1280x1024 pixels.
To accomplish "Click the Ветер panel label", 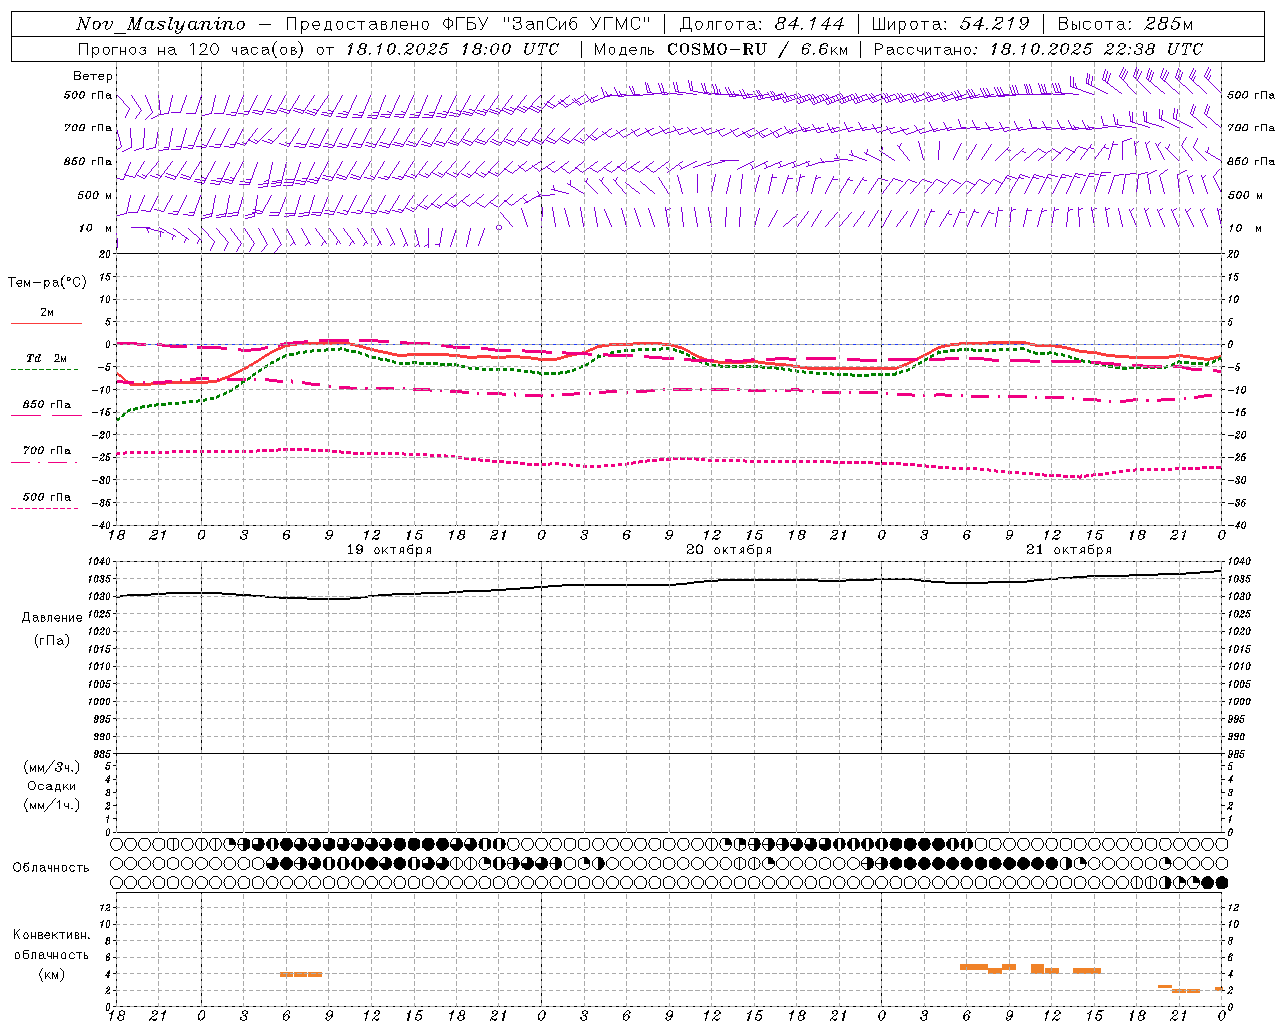I will pos(93,76).
